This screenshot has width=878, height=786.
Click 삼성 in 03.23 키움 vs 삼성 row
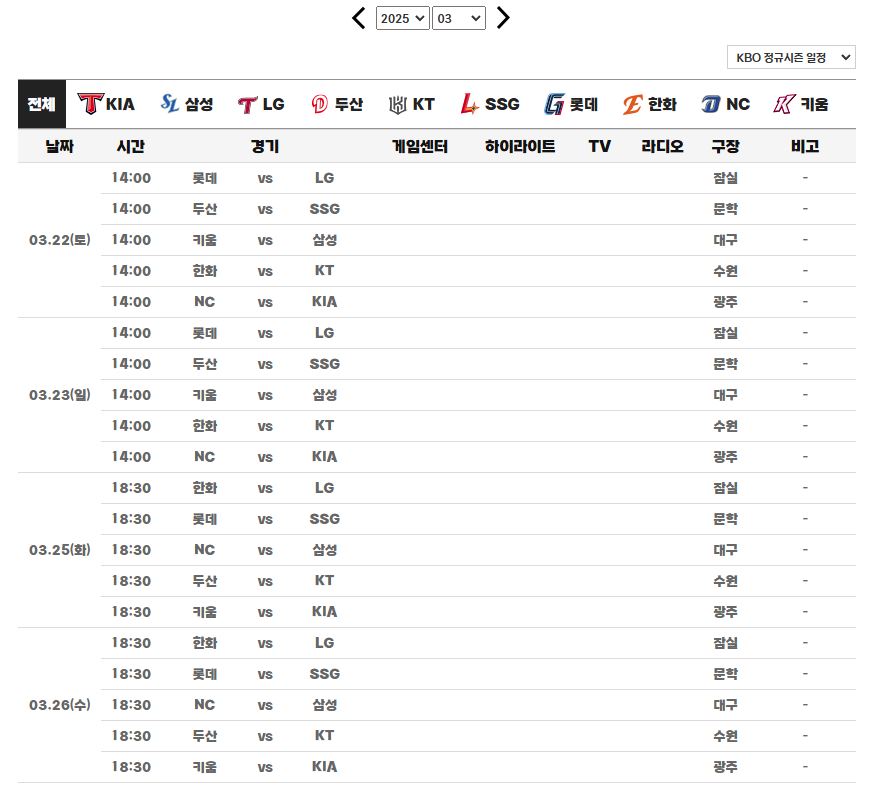324,395
